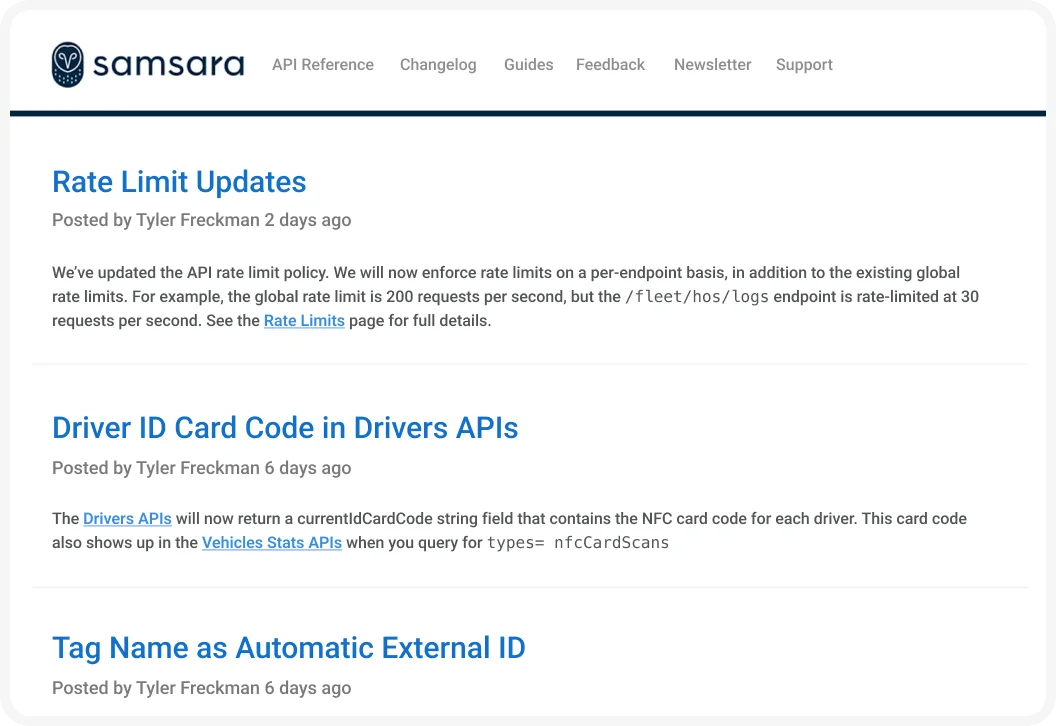
Task: Click "Posted by Tyler Freckman 2 days ago"
Action: pyautogui.click(x=202, y=220)
